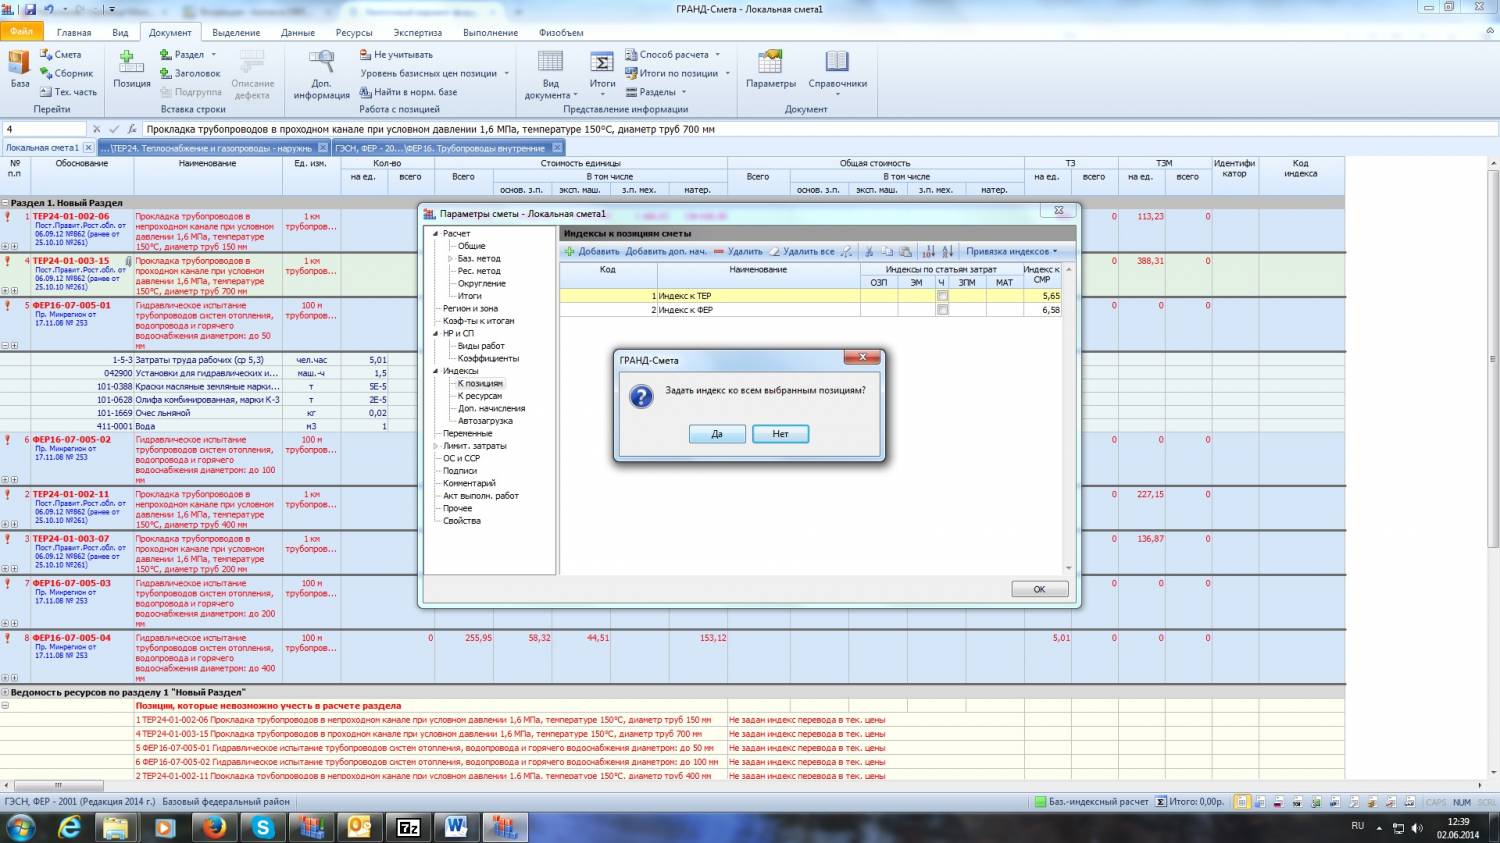Switch to the Экспертиза ribbon tab
Image resolution: width=1500 pixels, height=843 pixels.
point(417,32)
